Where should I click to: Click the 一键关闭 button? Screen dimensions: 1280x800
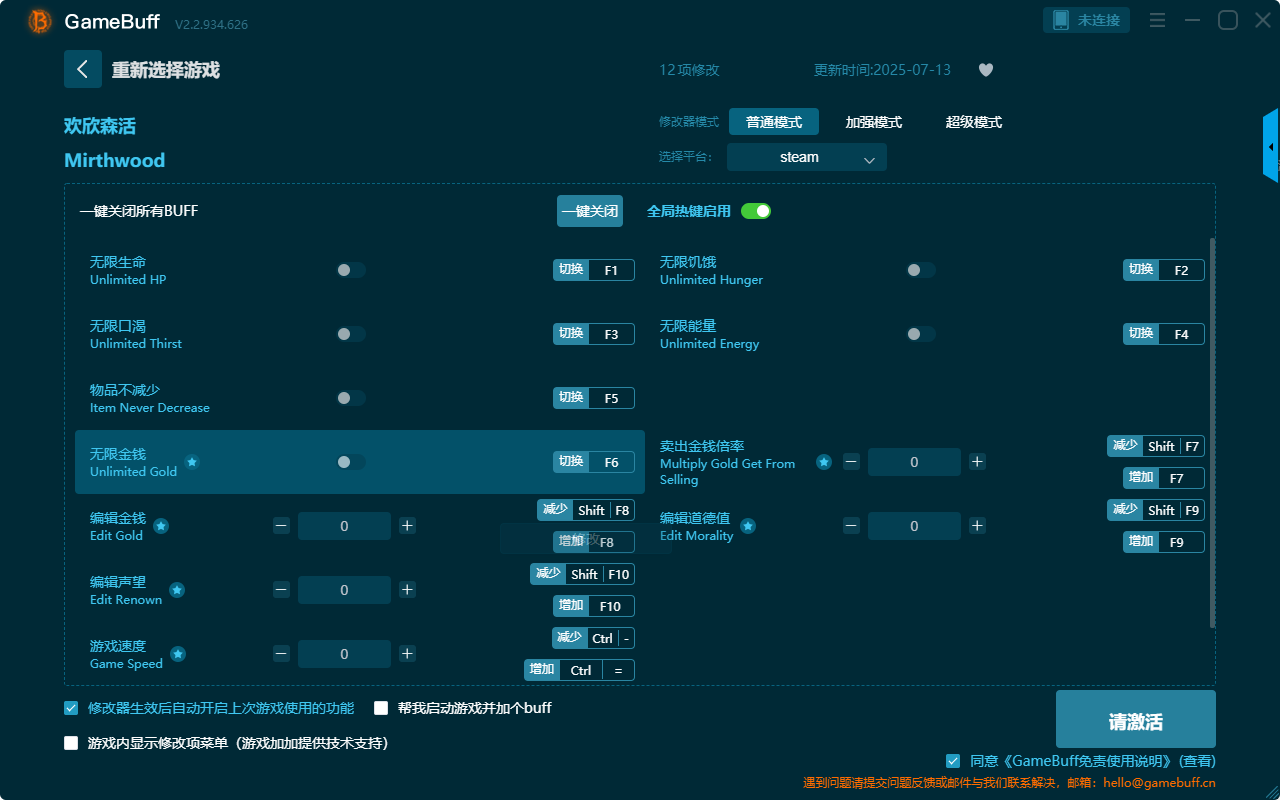pos(590,211)
